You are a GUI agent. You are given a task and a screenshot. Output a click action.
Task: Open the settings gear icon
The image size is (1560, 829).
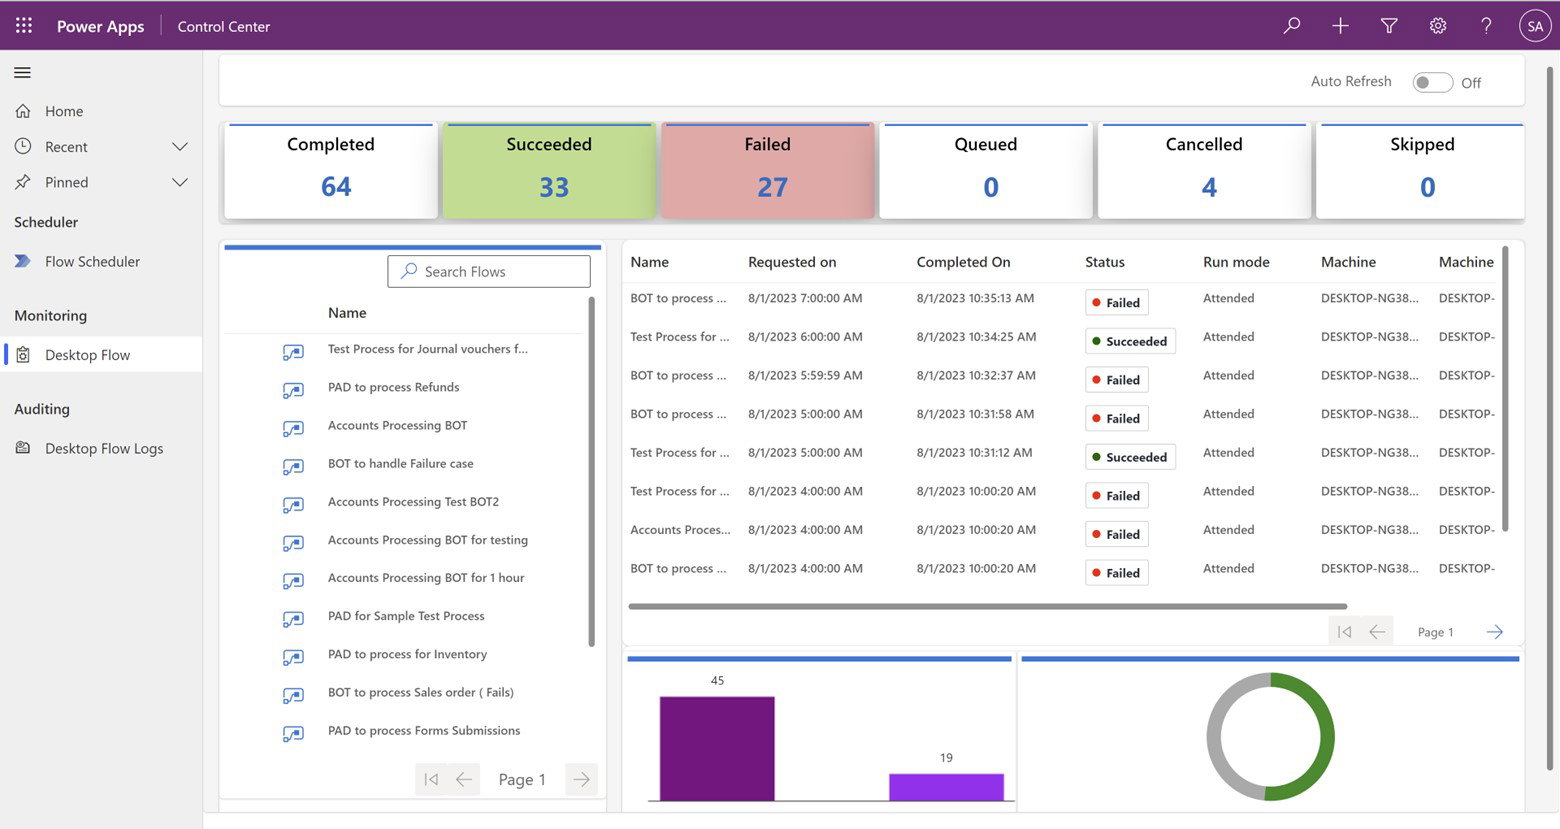pos(1438,26)
